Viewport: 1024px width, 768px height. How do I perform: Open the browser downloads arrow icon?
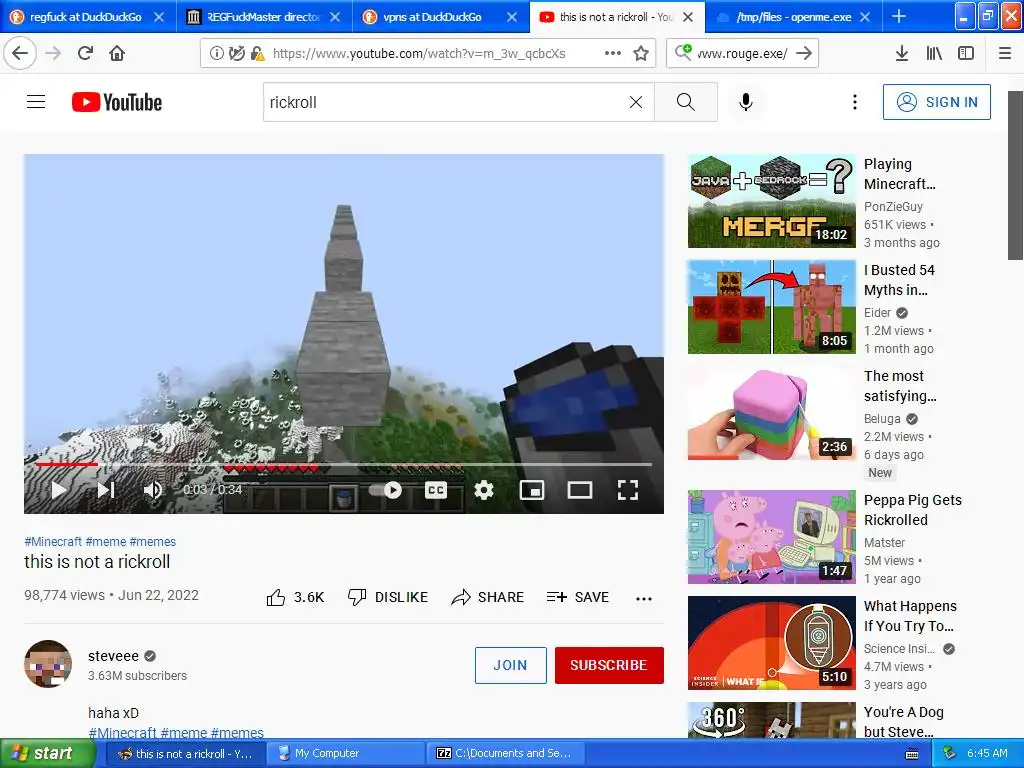(x=901, y=54)
